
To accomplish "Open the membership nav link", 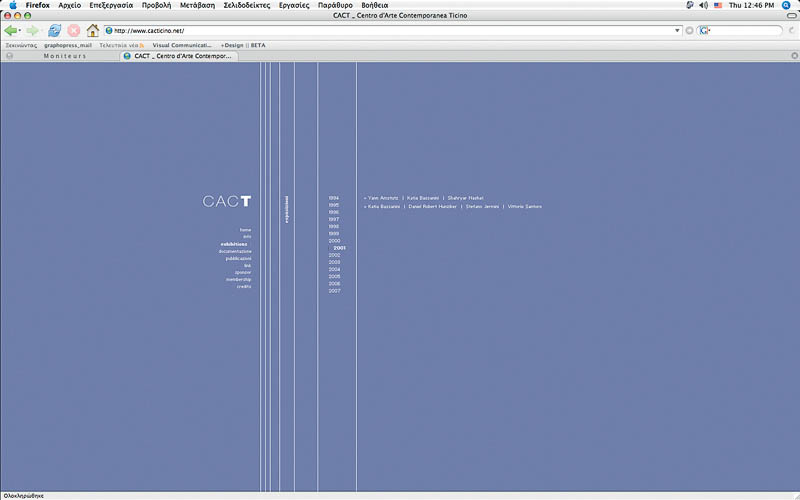I will point(238,280).
